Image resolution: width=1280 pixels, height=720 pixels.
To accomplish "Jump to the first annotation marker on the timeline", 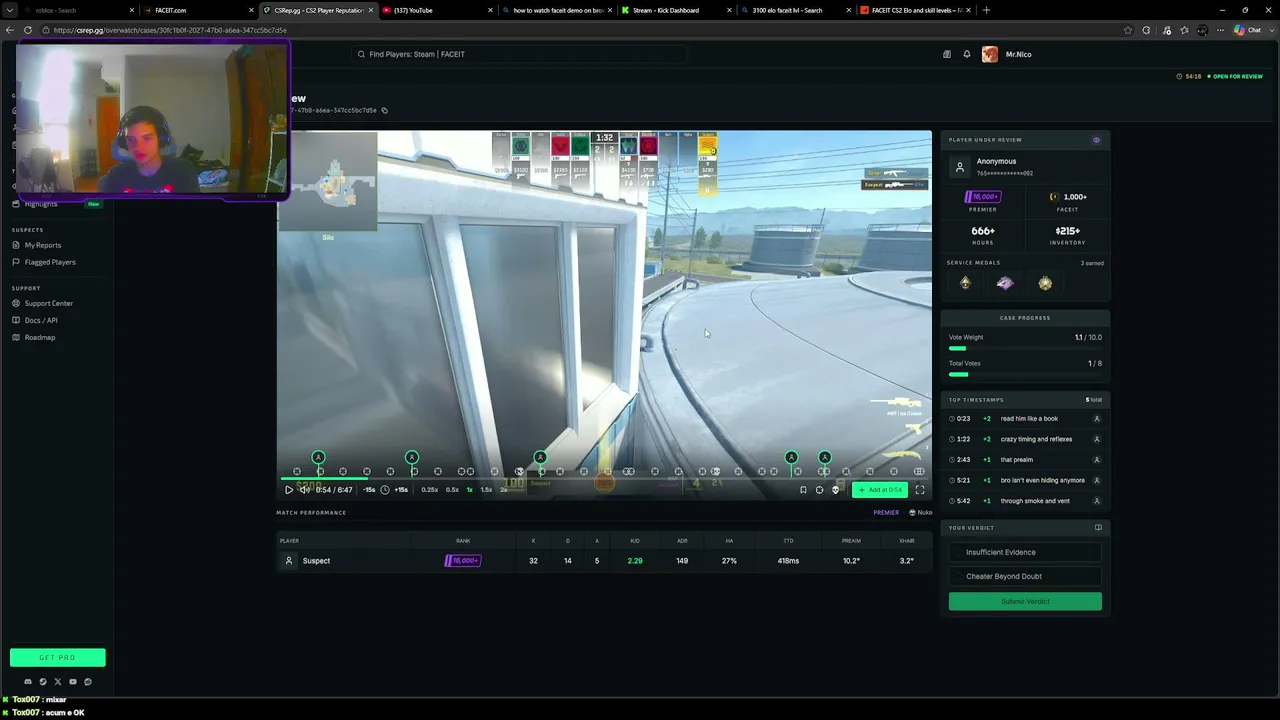I will pos(318,457).
